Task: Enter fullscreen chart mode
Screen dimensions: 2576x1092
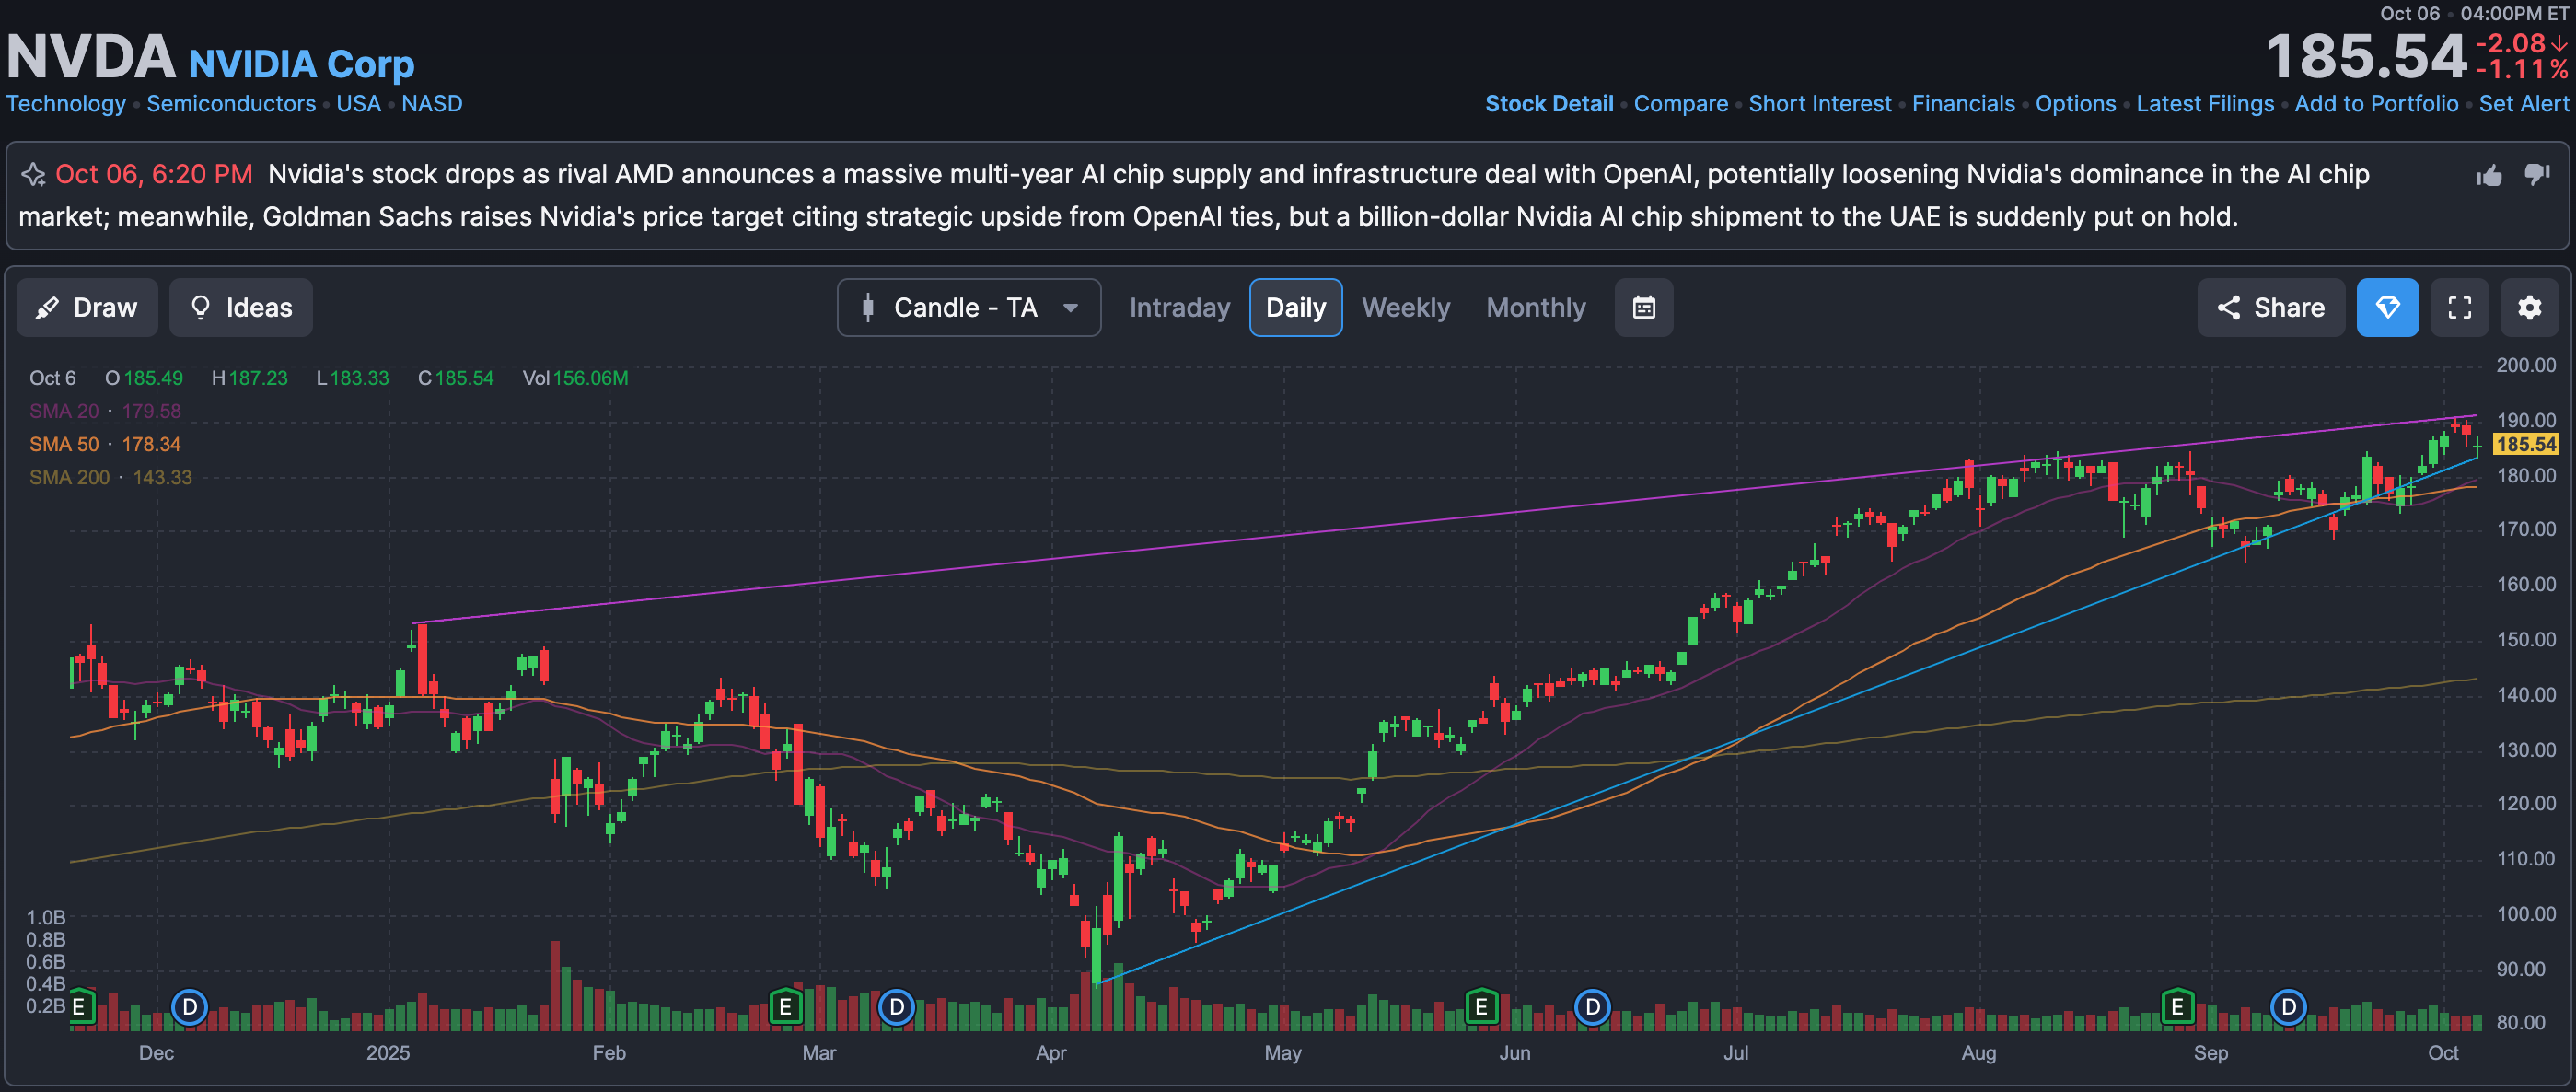Action: (2459, 307)
